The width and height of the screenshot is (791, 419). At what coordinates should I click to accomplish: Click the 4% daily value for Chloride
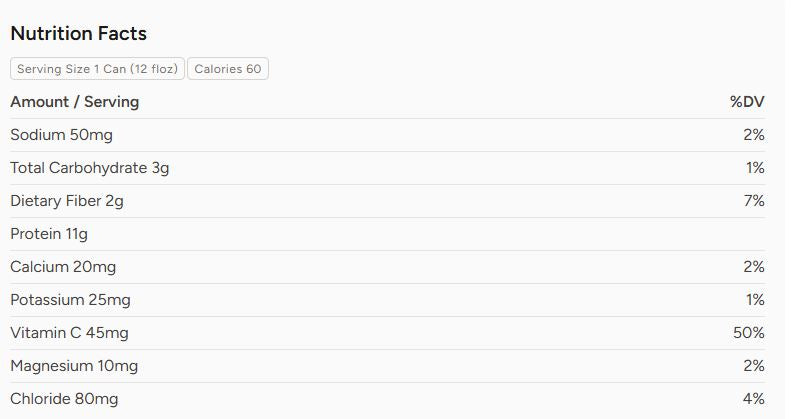click(753, 399)
